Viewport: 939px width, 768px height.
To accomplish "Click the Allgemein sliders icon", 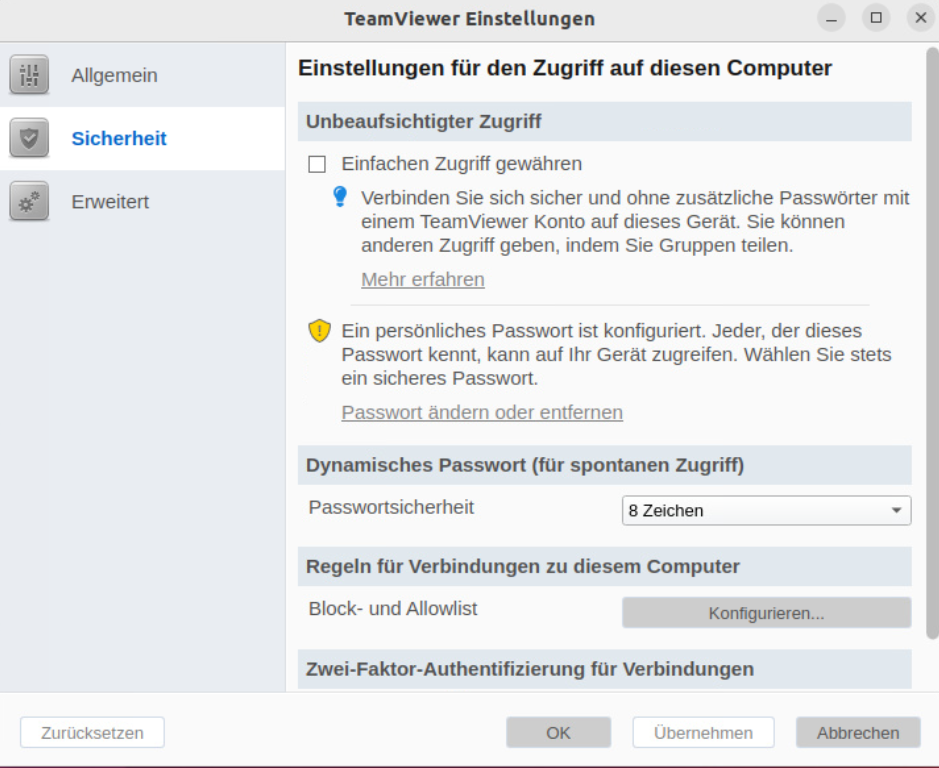I will click(29, 75).
